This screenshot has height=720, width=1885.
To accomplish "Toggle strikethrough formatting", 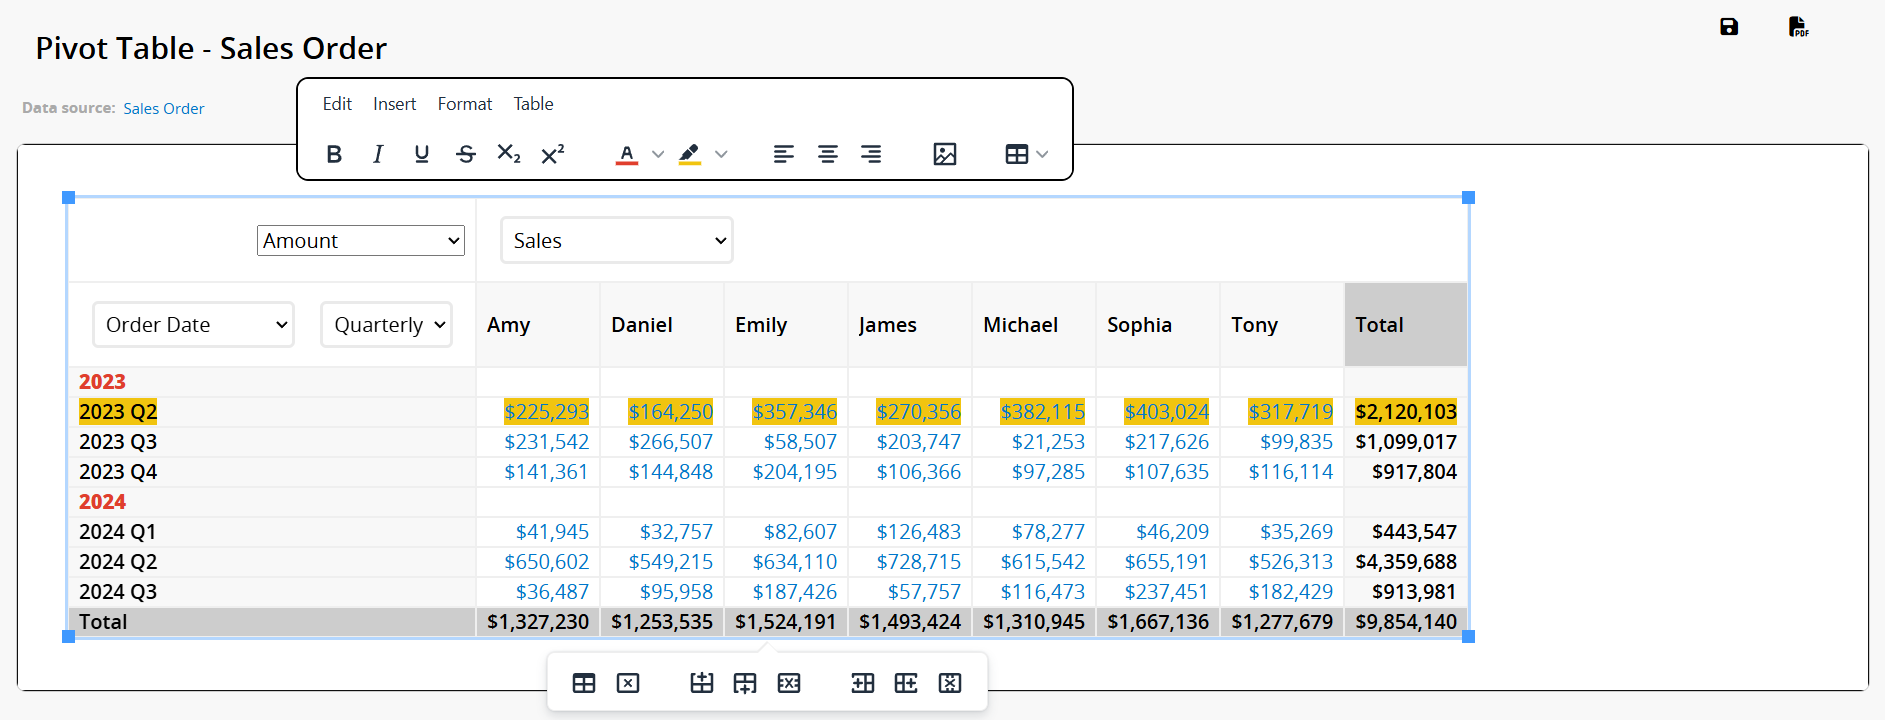I will coord(466,154).
